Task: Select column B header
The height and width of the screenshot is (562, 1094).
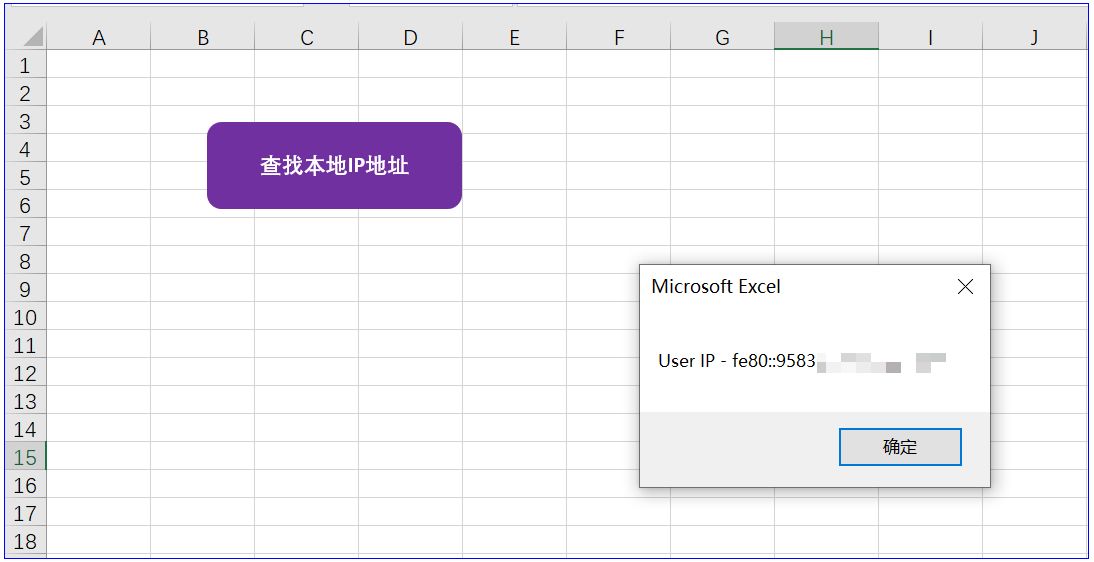Action: [202, 36]
